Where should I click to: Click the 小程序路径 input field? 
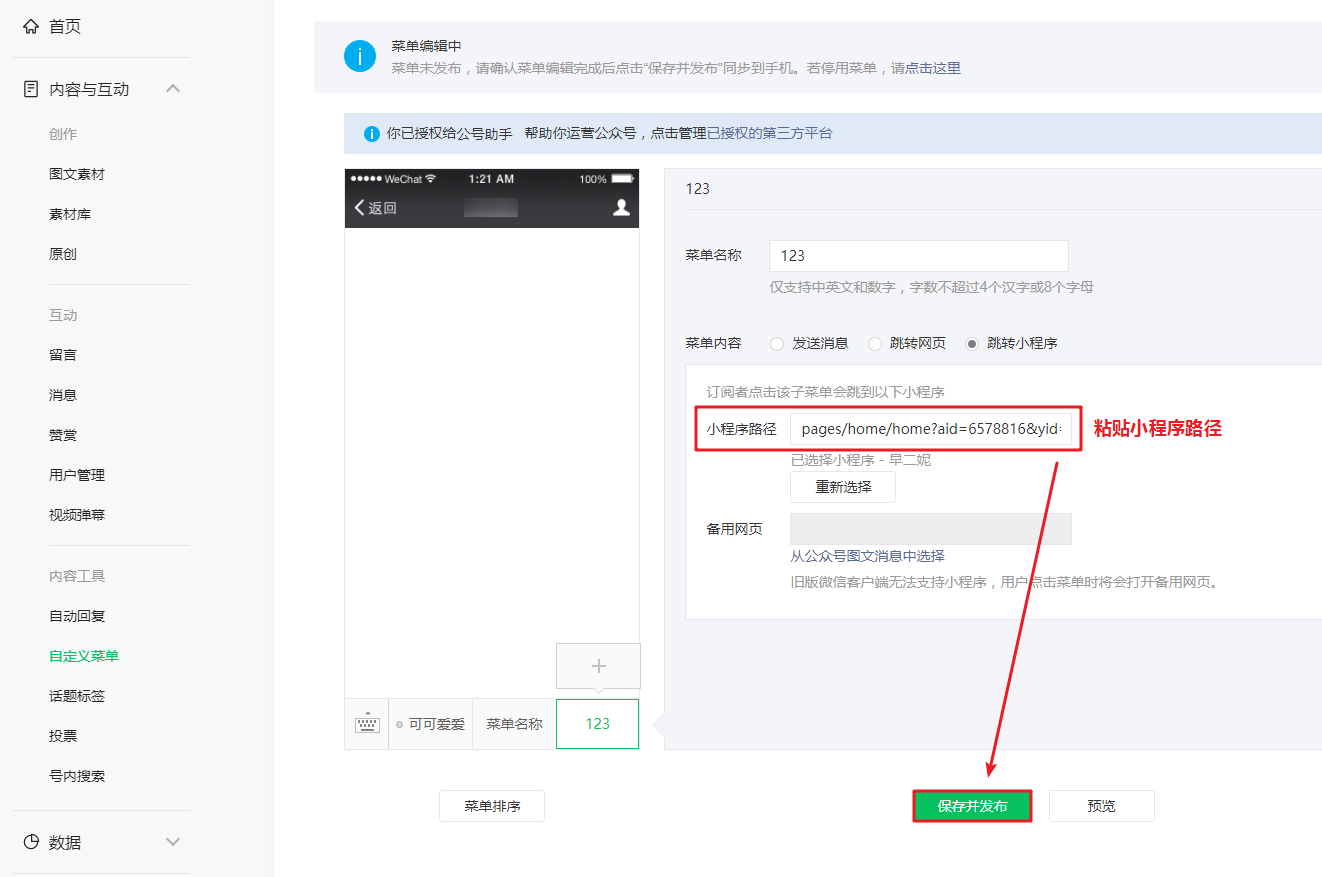[x=931, y=430]
